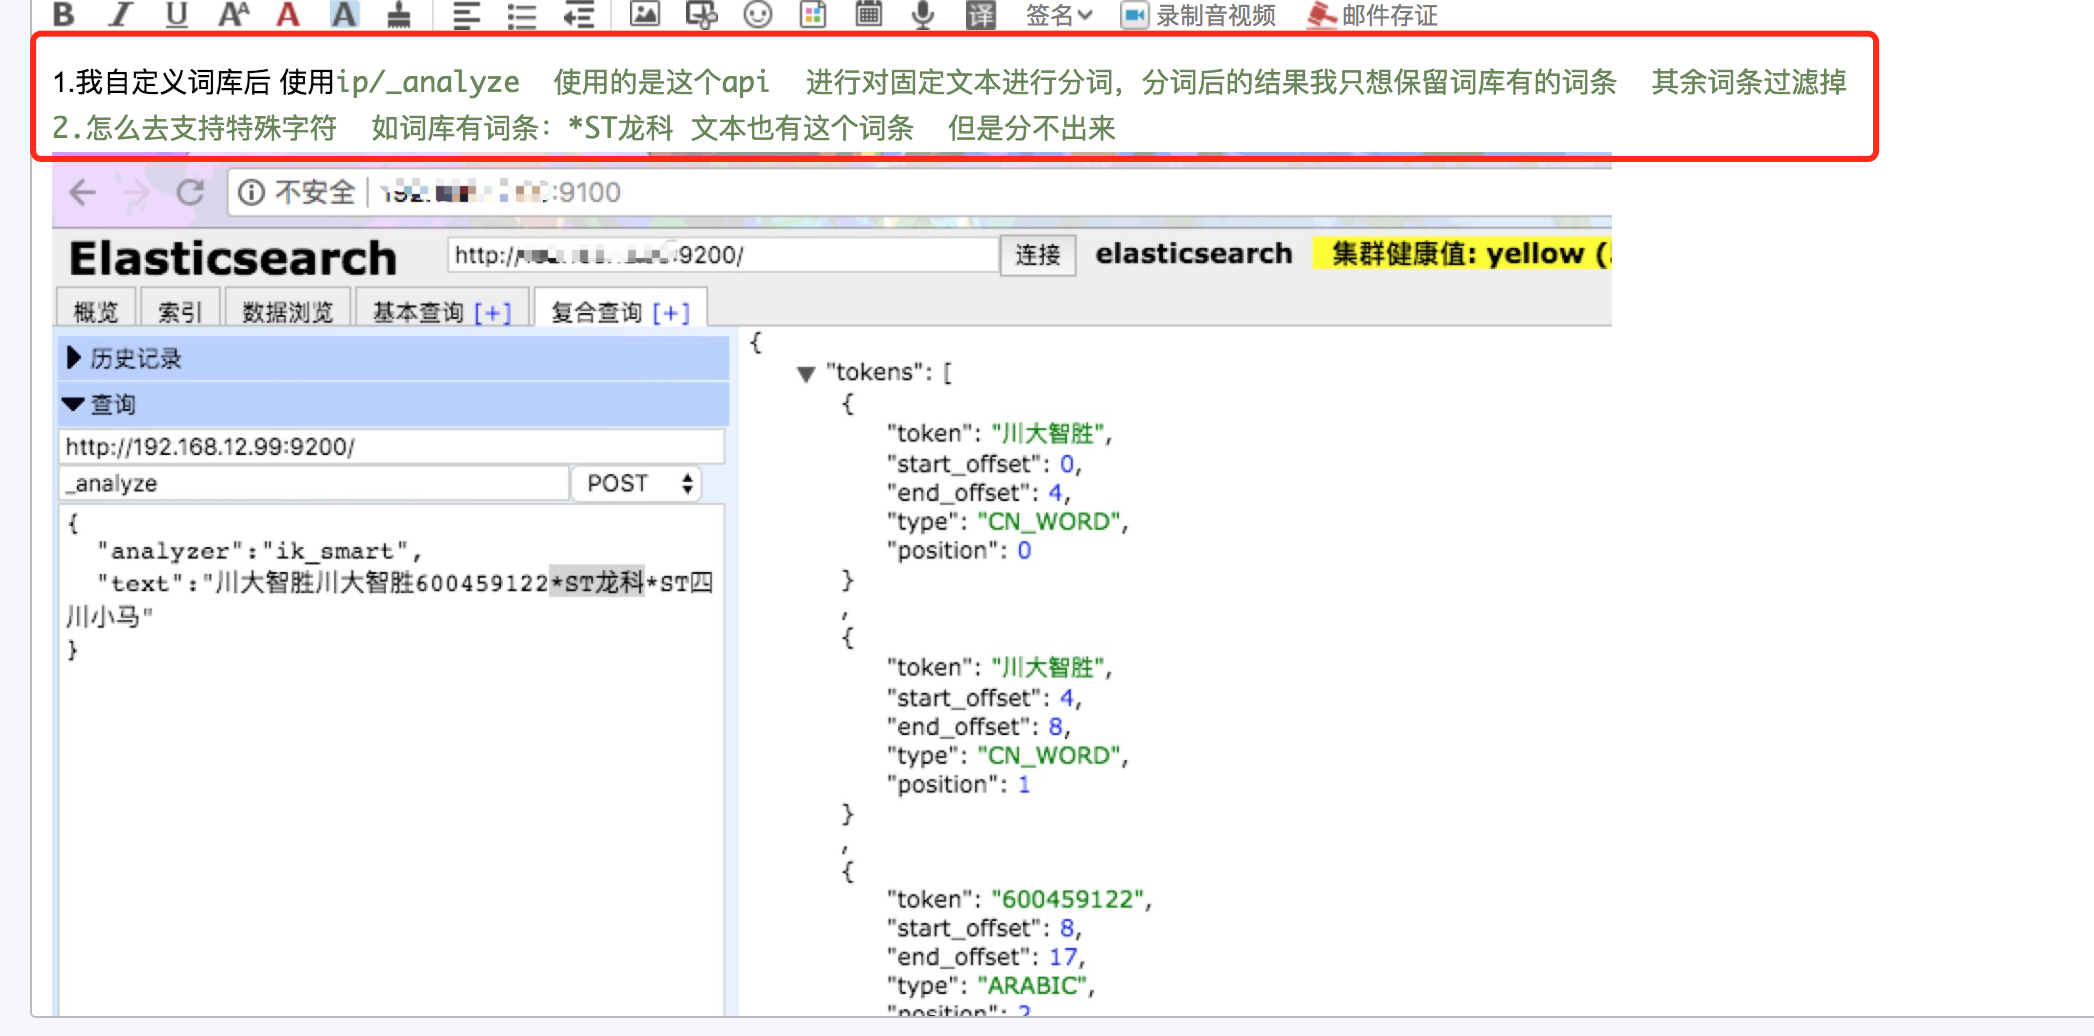Add a new 复合查询 tab with [+]
The width and height of the screenshot is (2094, 1036).
(671, 313)
